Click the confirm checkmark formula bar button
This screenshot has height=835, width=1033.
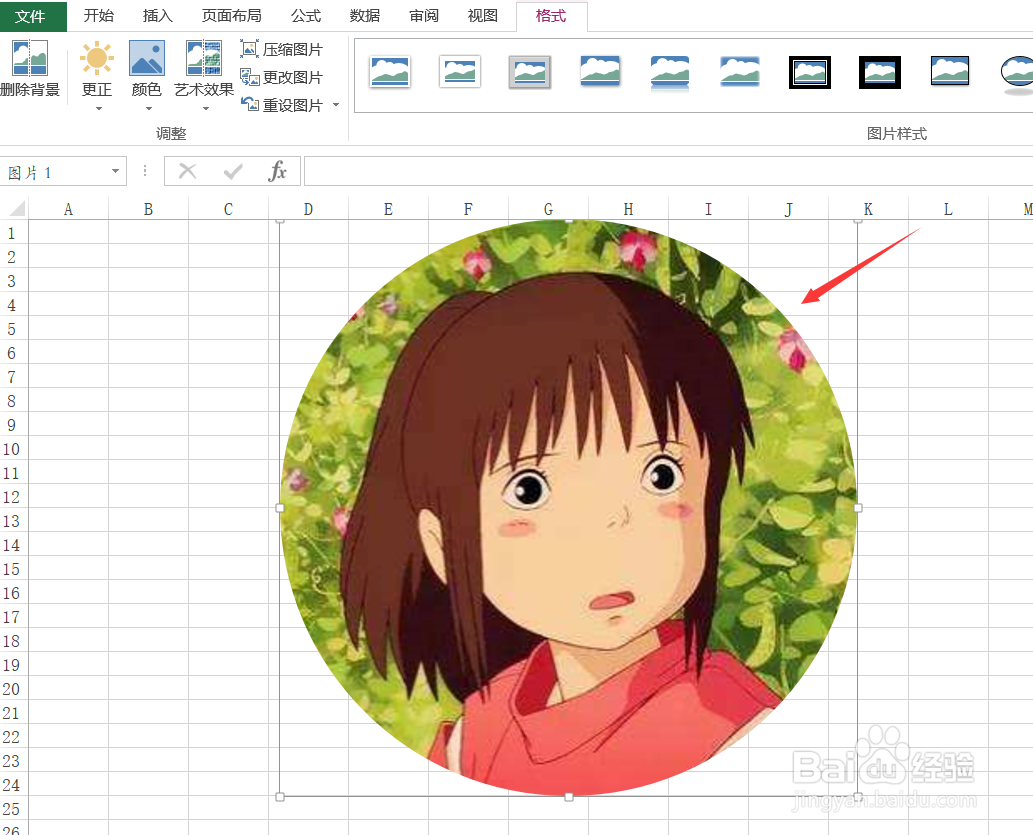click(233, 171)
